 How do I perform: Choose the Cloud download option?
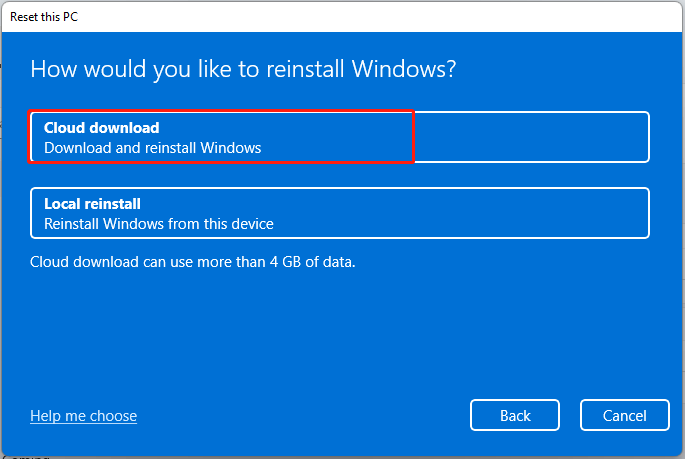[x=339, y=137]
